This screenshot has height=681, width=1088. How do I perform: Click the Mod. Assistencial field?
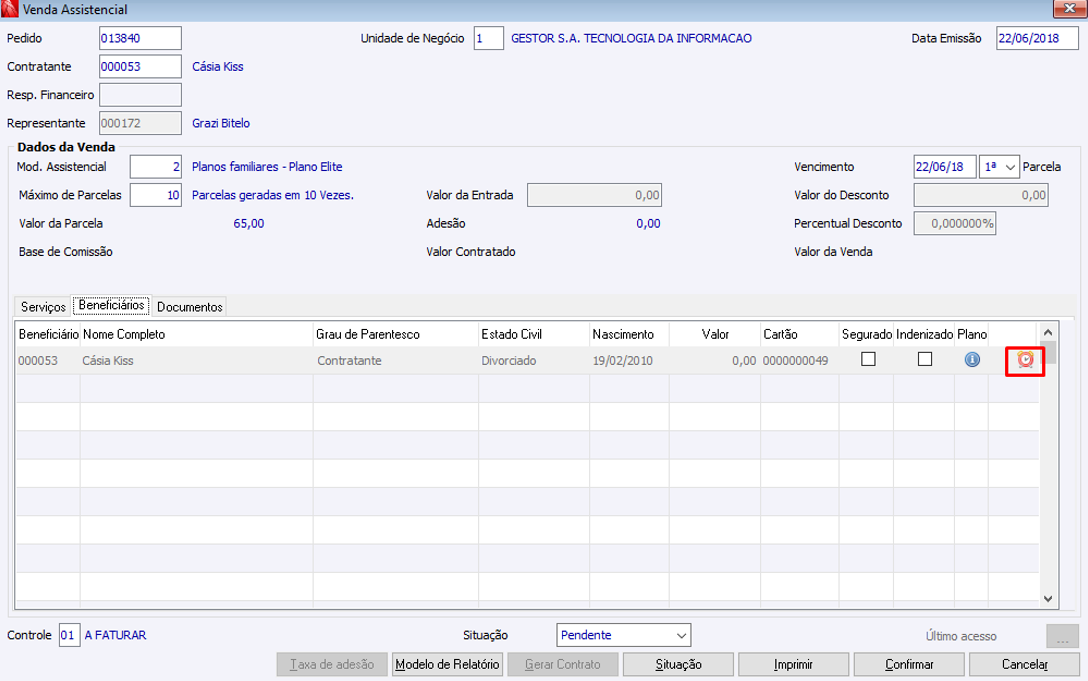pos(155,167)
